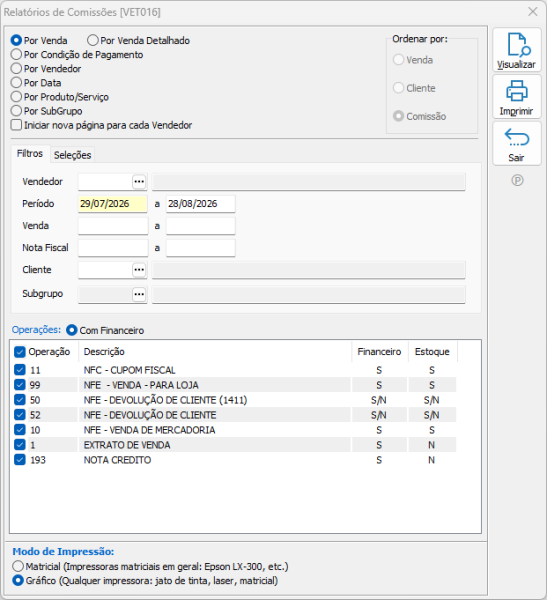Screen dimensions: 547x600
Task: Click the Período end date field
Action: [x=201, y=204]
